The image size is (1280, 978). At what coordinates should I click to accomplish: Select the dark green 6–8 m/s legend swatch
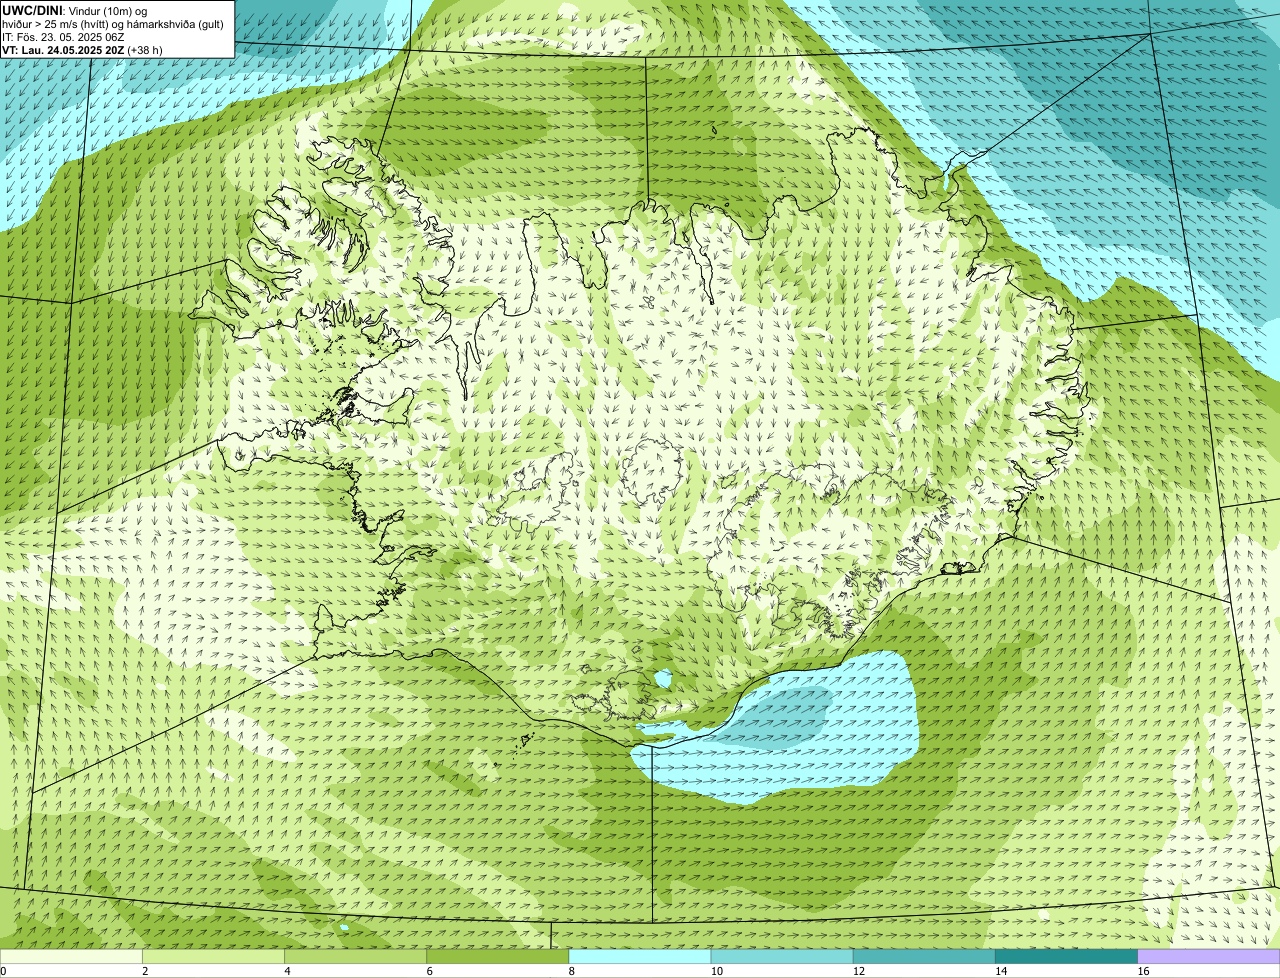tap(498, 957)
